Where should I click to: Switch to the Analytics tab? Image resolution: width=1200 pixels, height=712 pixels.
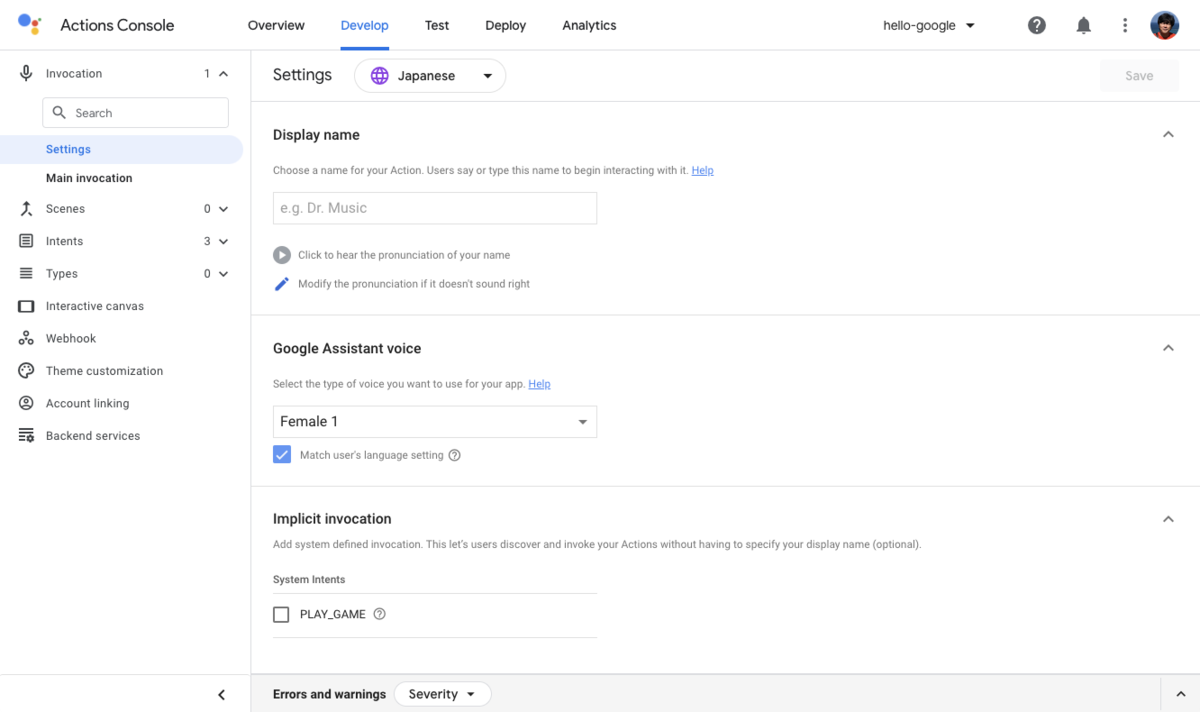589,25
